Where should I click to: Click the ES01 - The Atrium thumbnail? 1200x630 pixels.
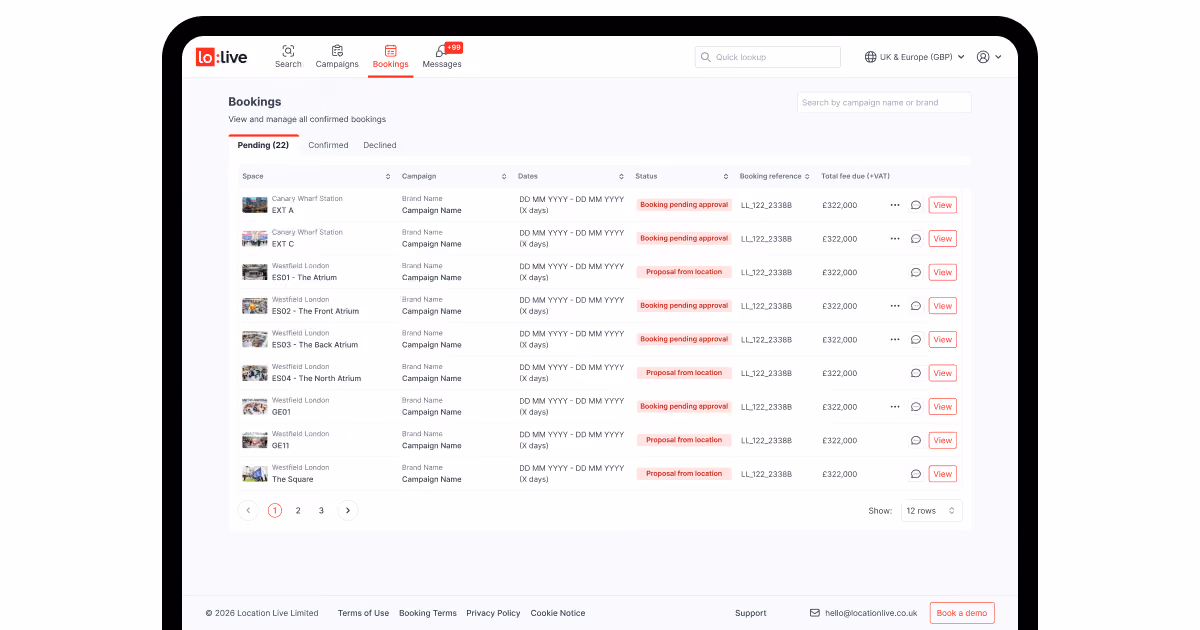(255, 272)
